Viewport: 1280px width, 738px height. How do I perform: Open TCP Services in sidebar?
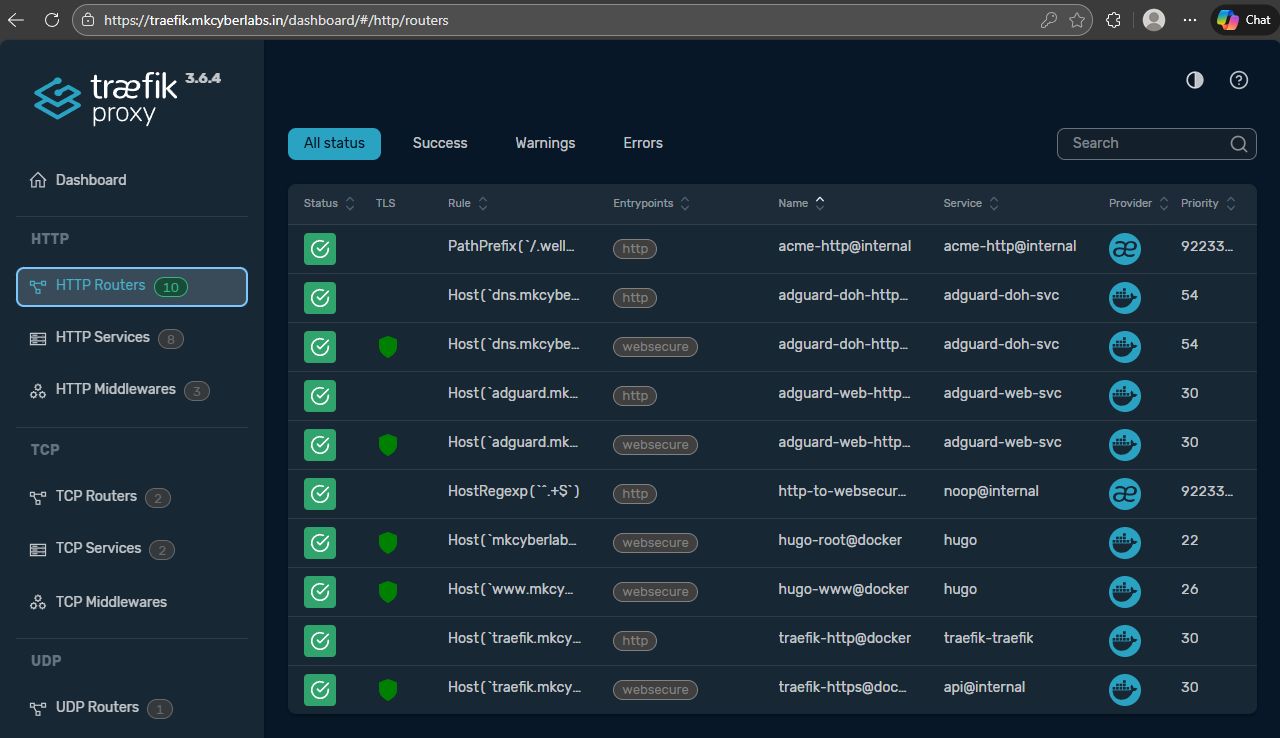point(132,549)
